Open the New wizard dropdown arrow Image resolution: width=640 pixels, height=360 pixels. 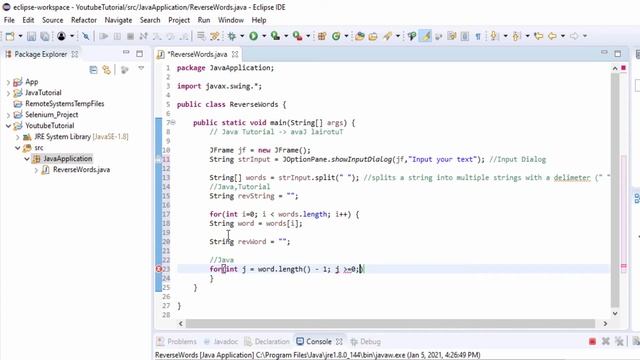pos(20,36)
